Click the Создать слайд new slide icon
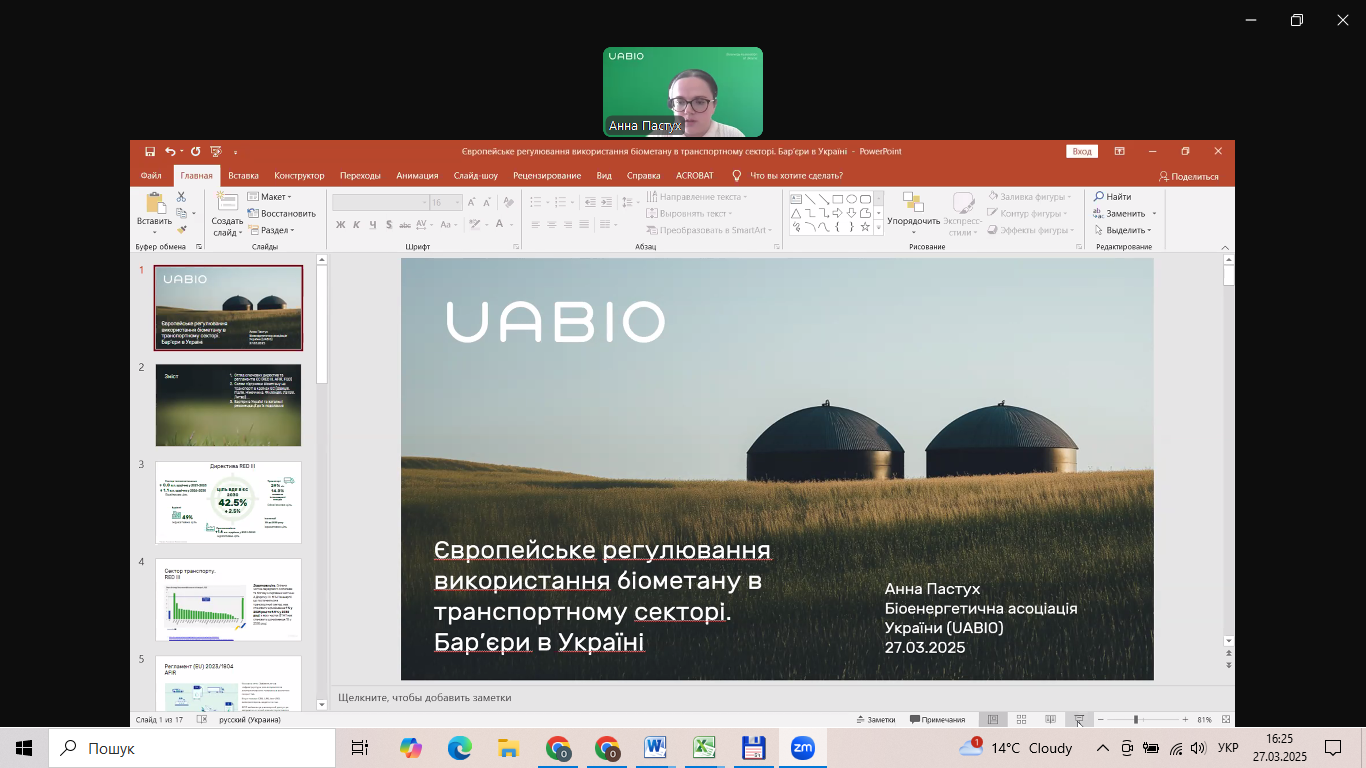 point(227,202)
